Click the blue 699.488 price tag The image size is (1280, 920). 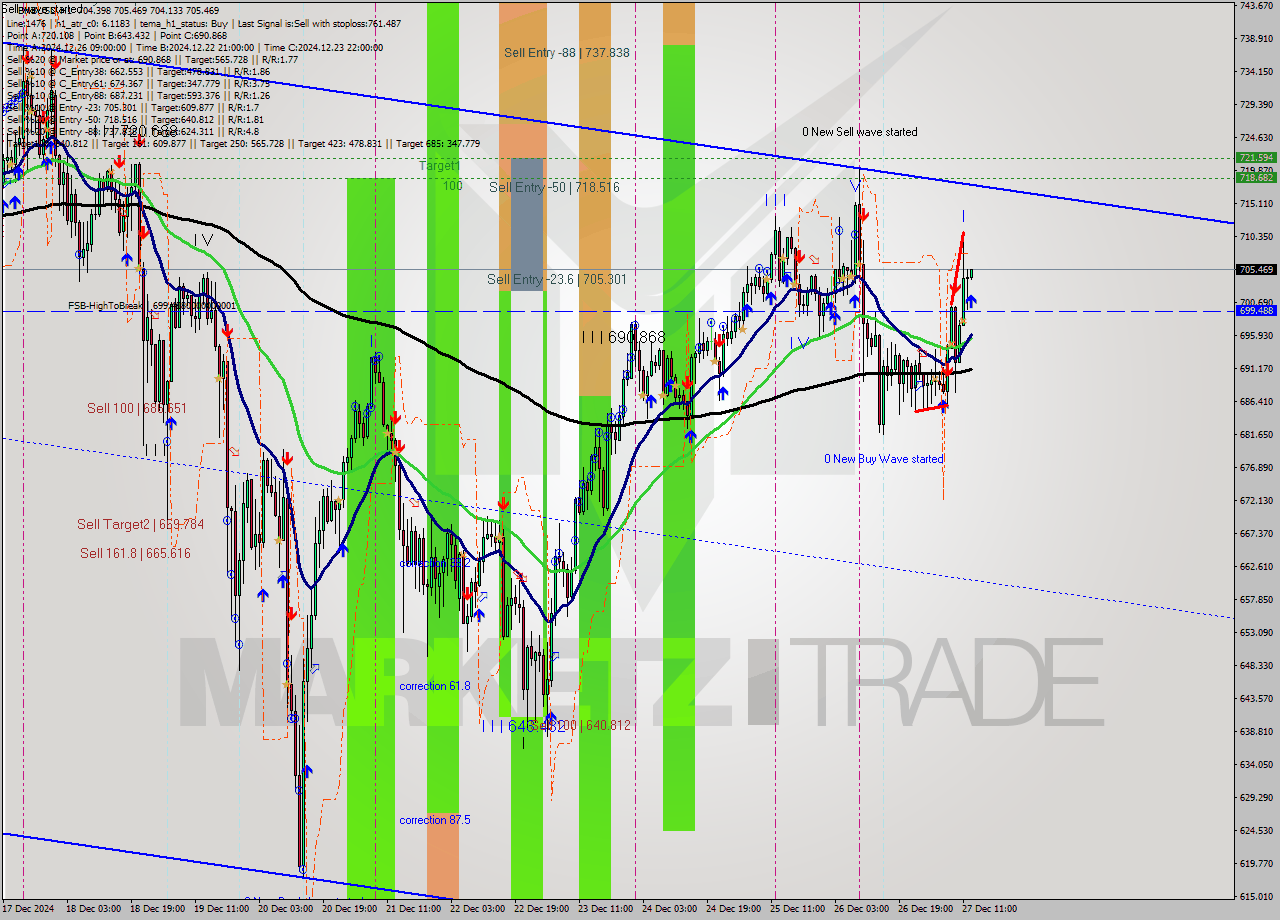[1256, 310]
